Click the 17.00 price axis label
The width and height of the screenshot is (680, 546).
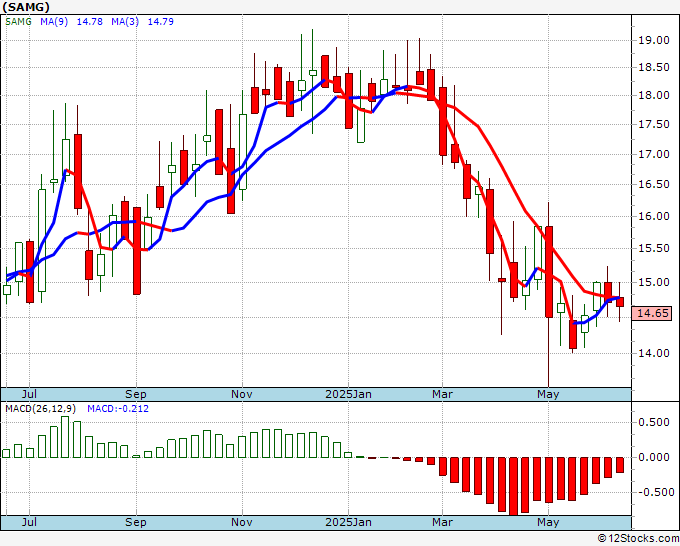click(x=654, y=154)
